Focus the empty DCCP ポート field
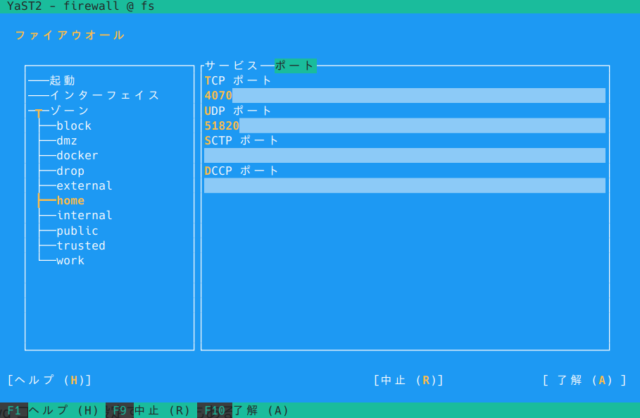 pyautogui.click(x=404, y=186)
